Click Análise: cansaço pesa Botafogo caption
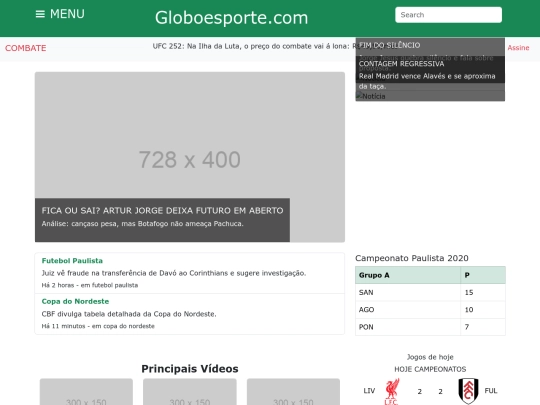The height and width of the screenshot is (405, 540). point(143,224)
